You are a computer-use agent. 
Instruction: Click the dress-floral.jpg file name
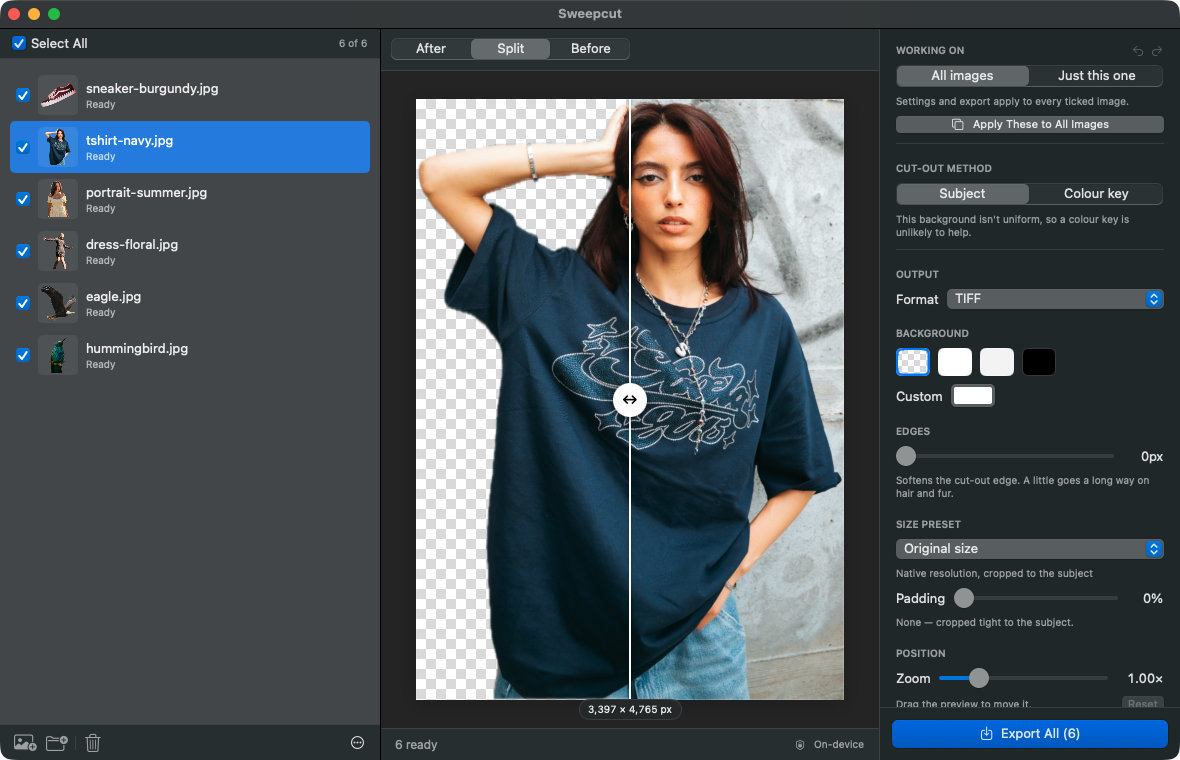(x=132, y=245)
